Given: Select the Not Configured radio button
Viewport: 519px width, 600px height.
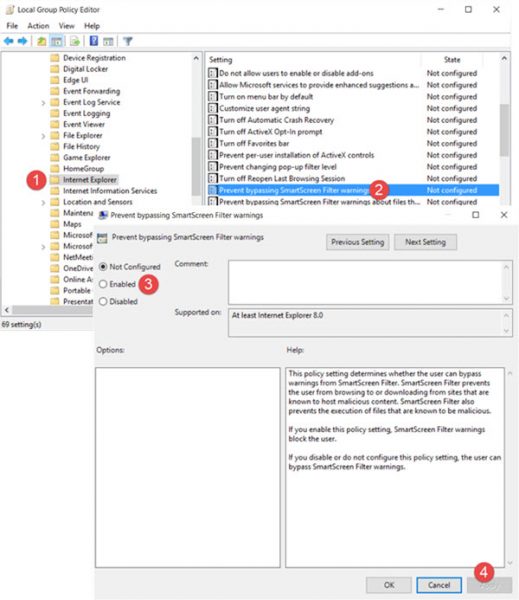Looking at the screenshot, I should point(103,267).
